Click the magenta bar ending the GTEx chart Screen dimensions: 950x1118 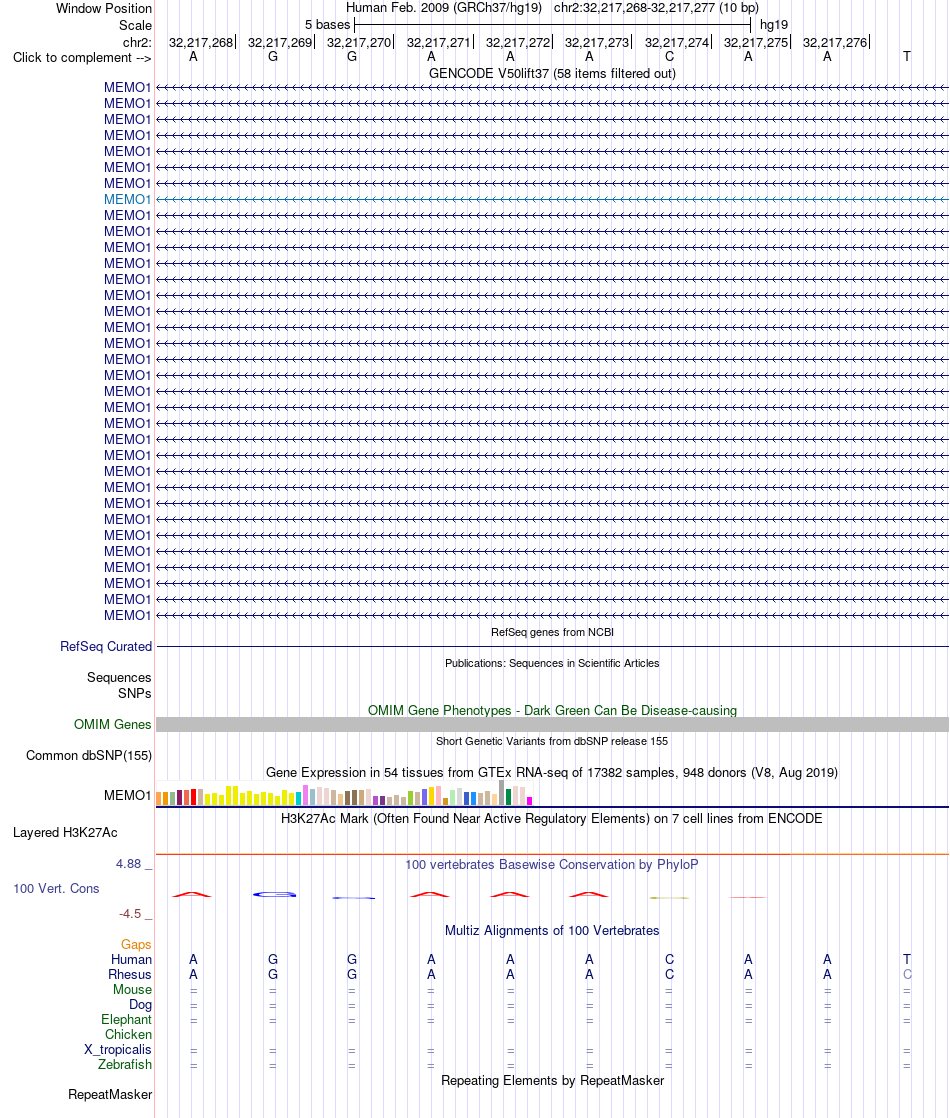[x=529, y=801]
